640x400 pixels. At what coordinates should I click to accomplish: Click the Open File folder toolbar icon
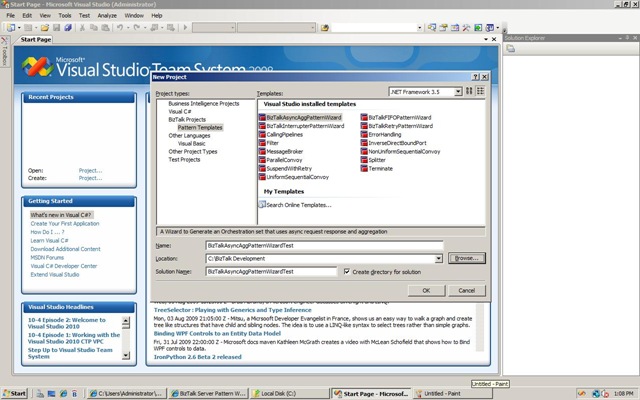tap(45, 27)
